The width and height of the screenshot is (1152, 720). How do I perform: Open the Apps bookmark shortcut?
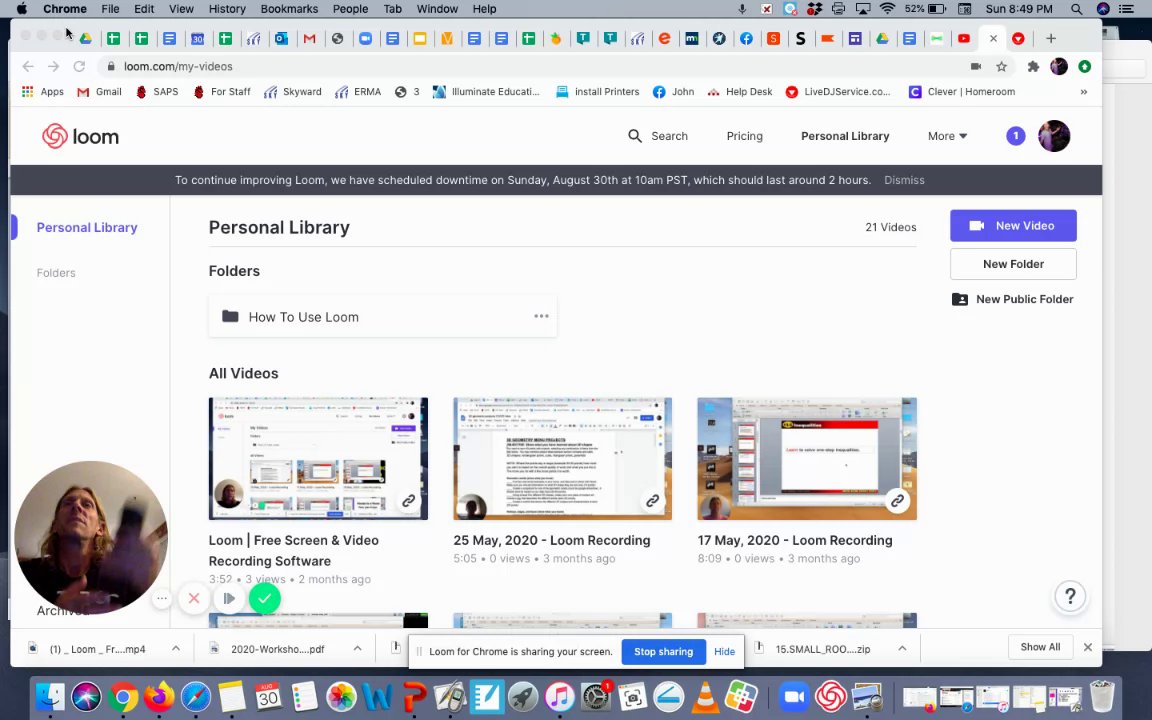tap(43, 92)
